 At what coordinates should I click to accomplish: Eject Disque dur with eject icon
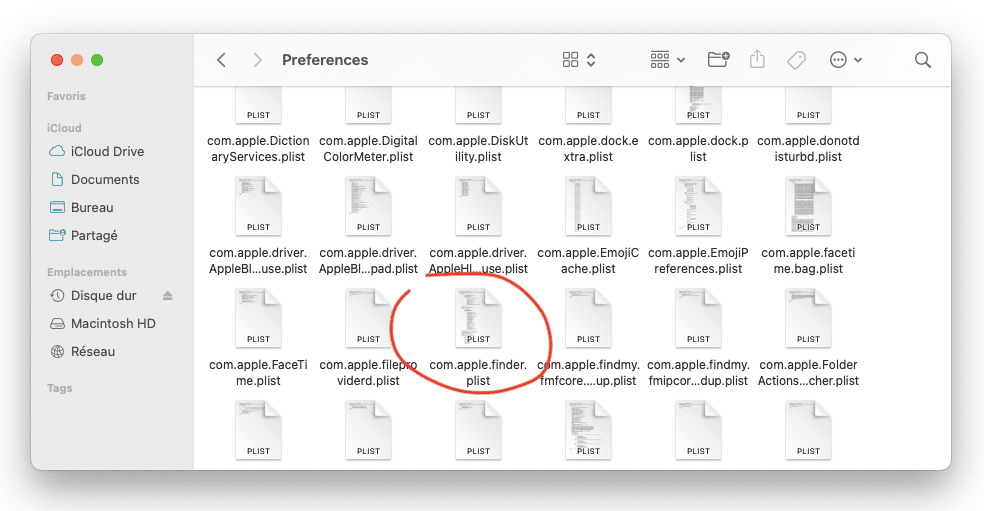point(168,296)
